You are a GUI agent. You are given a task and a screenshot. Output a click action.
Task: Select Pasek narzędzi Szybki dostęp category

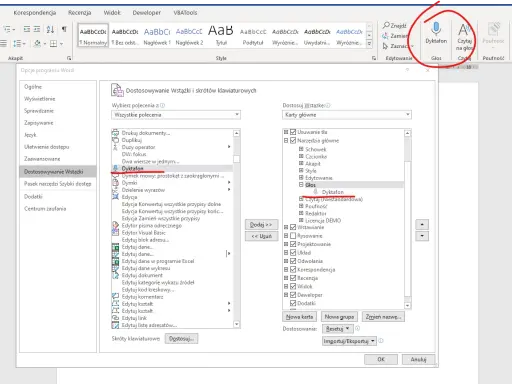click(x=58, y=184)
